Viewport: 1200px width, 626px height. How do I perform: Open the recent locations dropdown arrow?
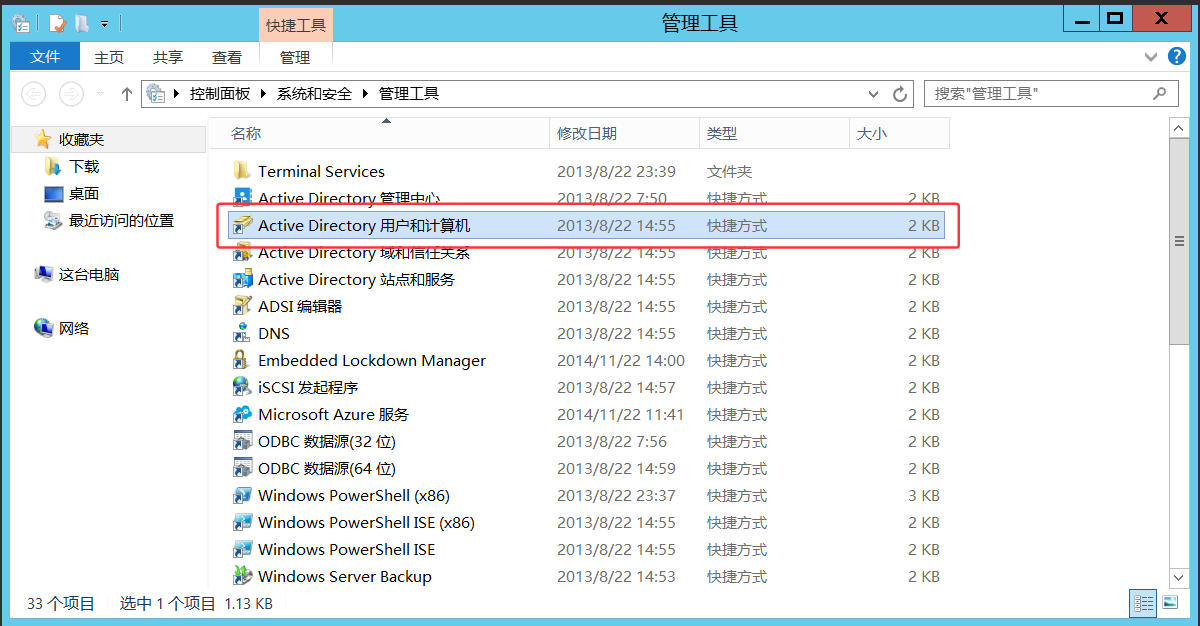pos(100,94)
